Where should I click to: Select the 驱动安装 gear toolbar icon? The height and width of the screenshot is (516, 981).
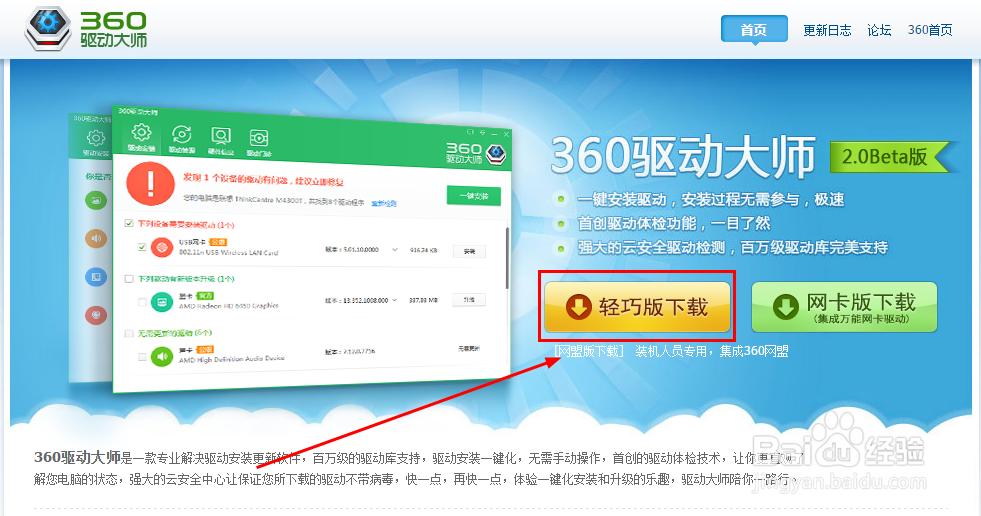click(x=141, y=137)
